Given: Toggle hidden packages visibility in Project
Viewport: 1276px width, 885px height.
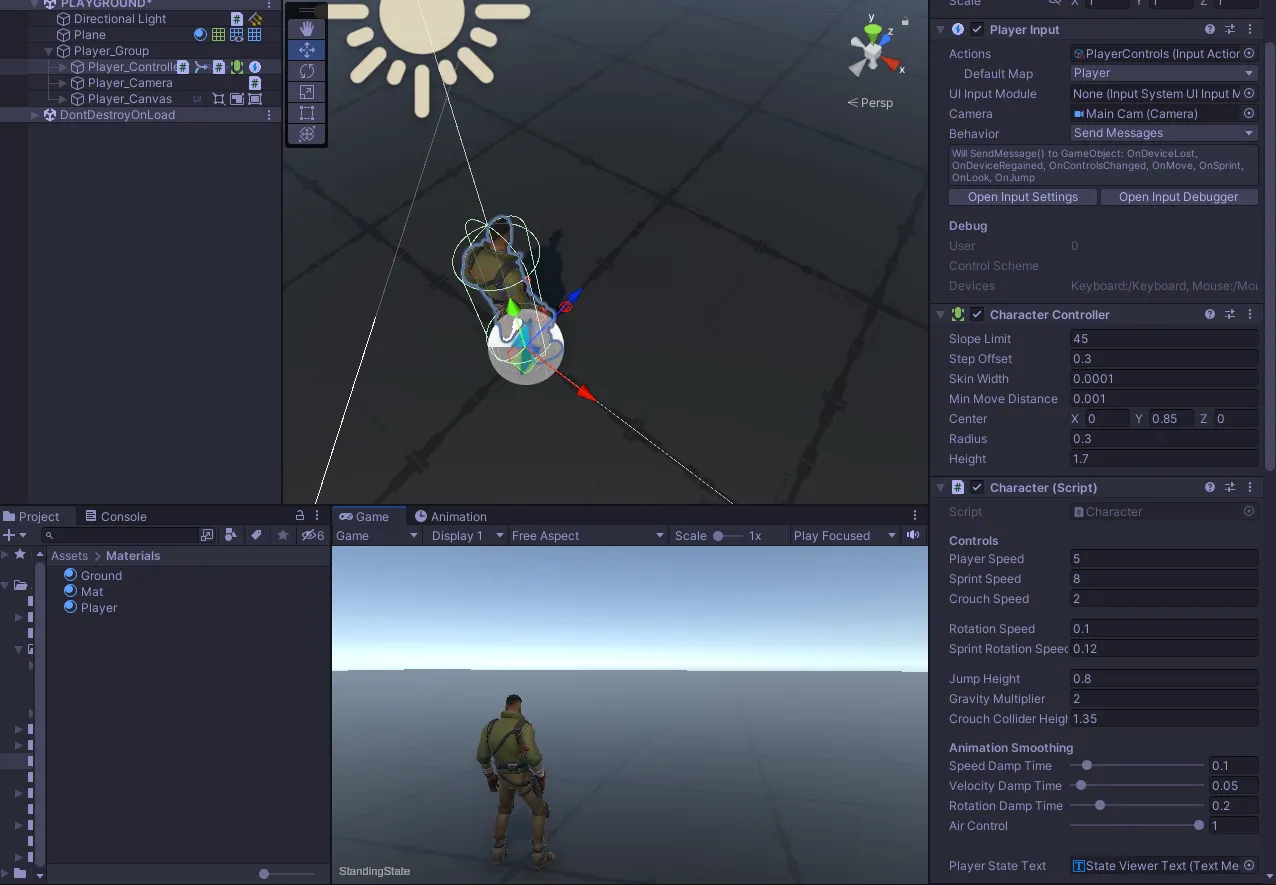Looking at the screenshot, I should point(313,535).
